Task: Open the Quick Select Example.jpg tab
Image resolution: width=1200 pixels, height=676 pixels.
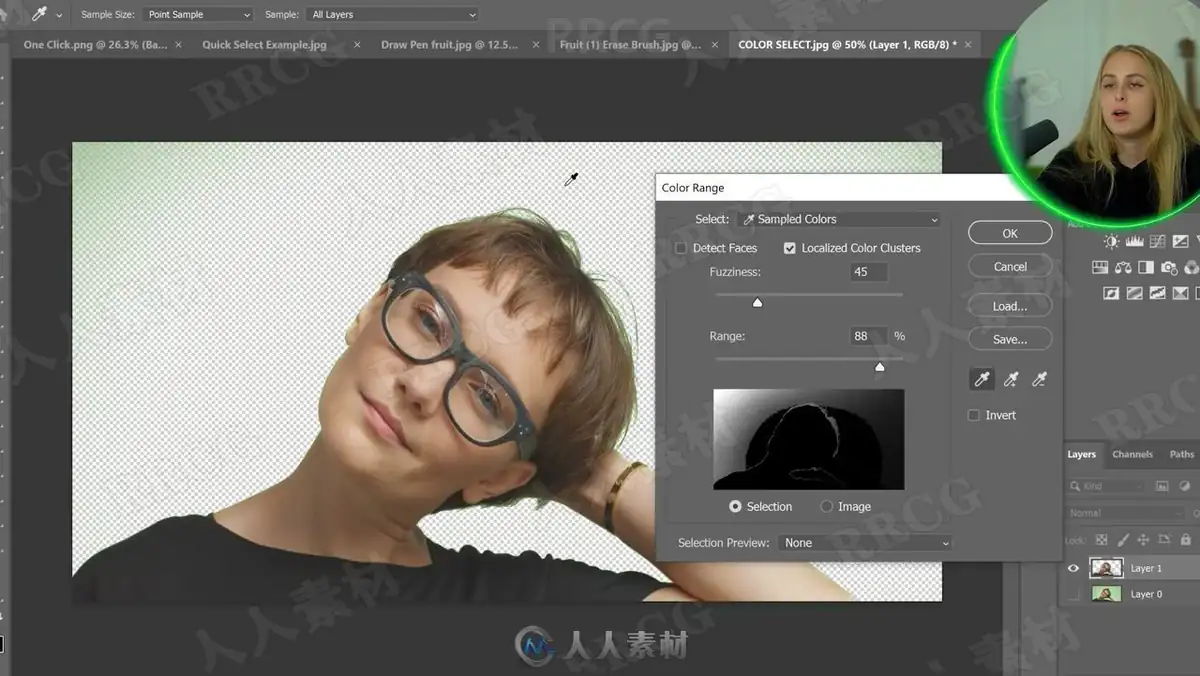Action: (x=264, y=45)
